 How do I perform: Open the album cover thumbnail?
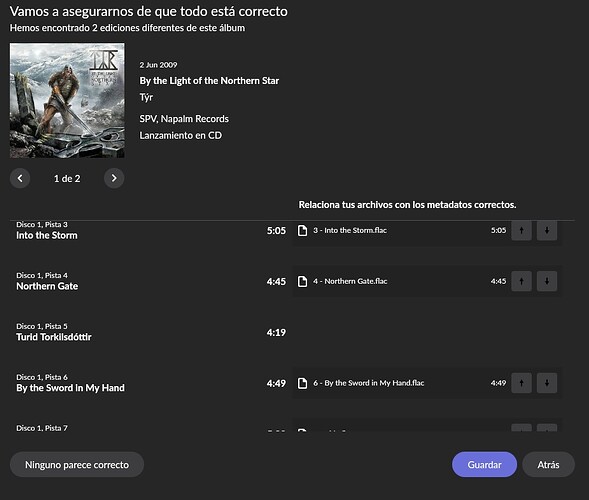[x=67, y=100]
